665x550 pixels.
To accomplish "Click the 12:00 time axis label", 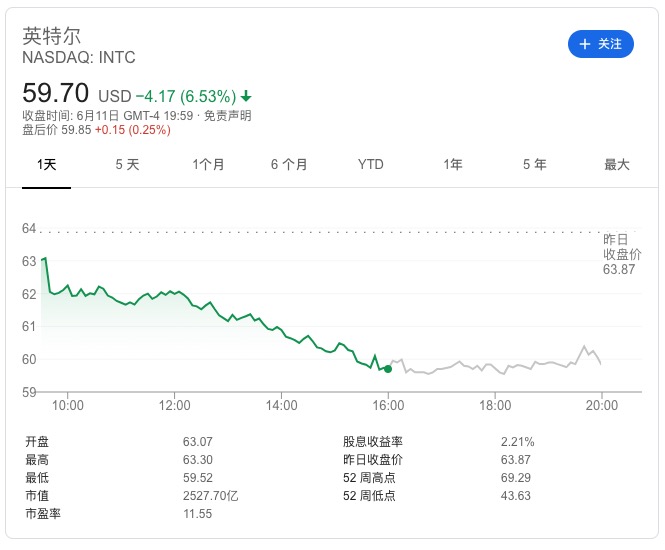I will click(174, 405).
